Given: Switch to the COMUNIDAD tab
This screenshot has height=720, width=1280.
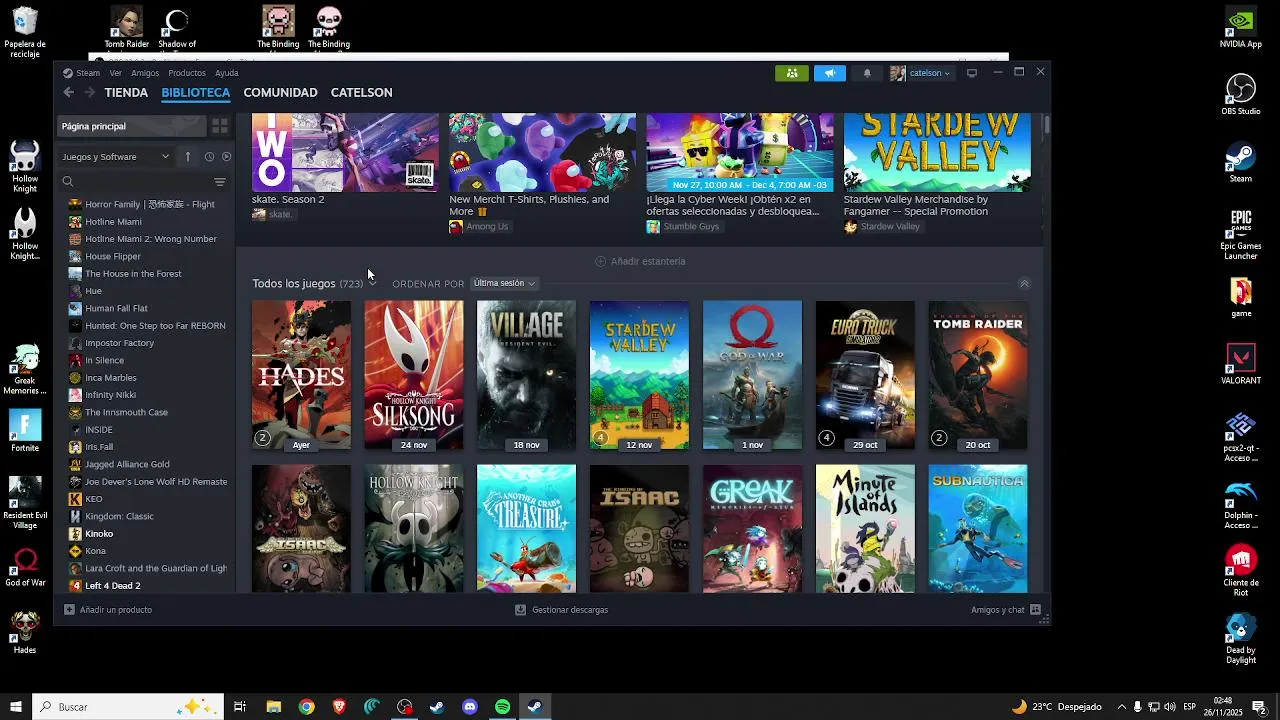Looking at the screenshot, I should [x=280, y=92].
